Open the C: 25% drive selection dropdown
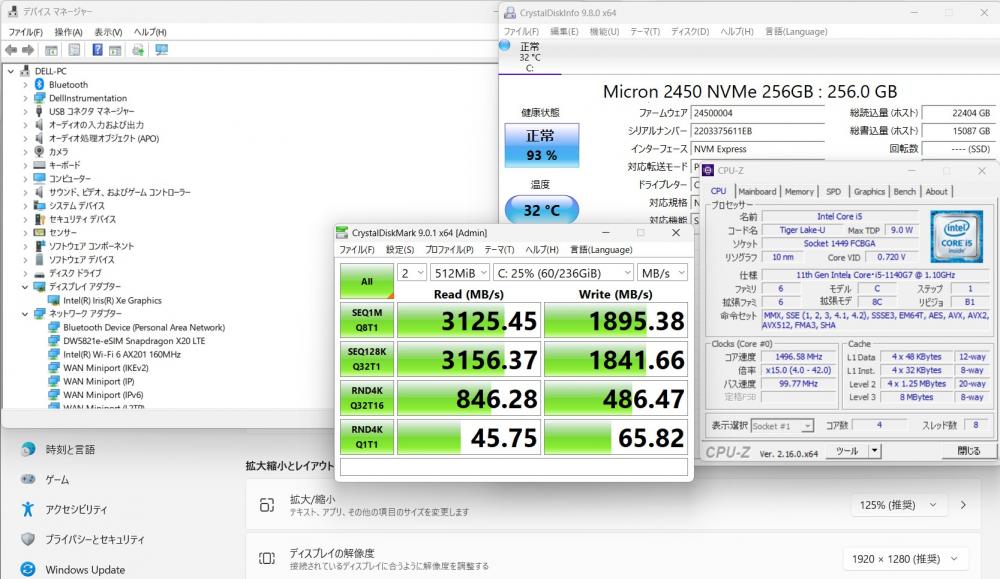The width and height of the screenshot is (1000, 579). 563,273
